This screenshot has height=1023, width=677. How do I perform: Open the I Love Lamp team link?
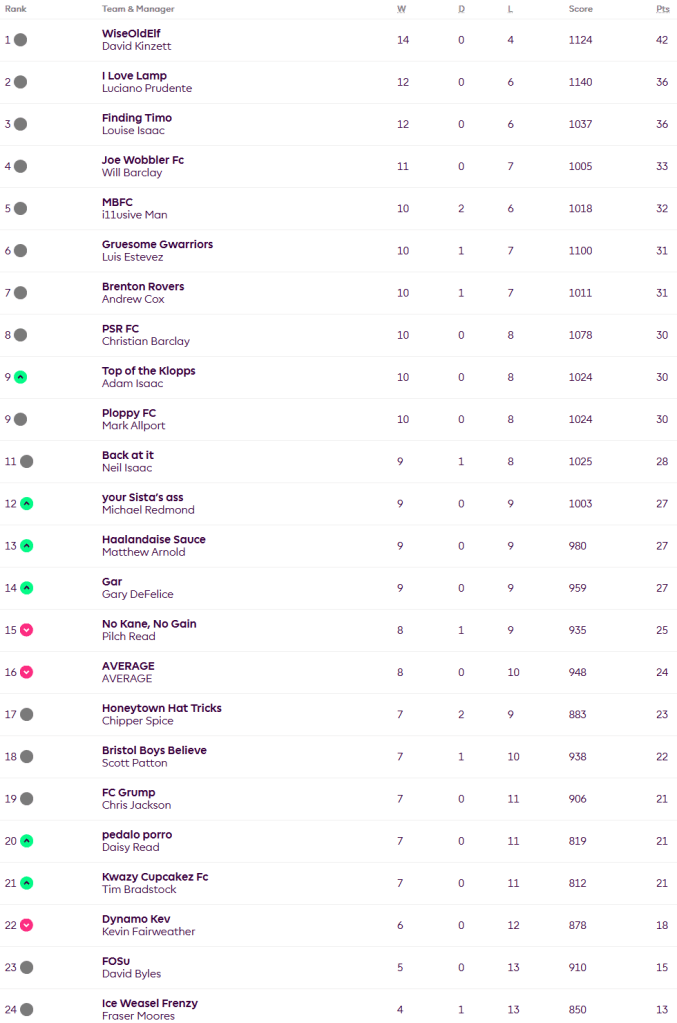(134, 76)
